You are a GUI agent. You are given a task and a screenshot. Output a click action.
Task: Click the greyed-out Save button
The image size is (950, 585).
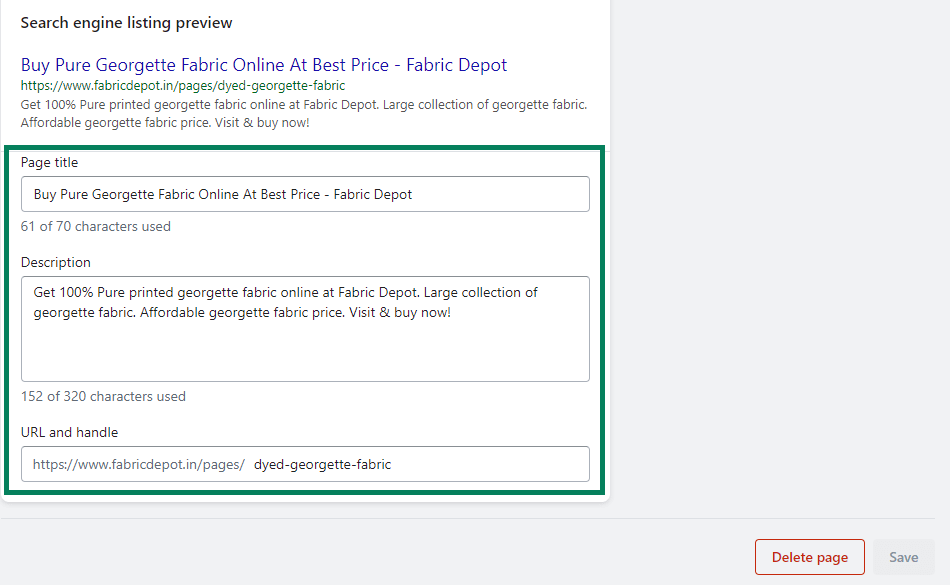(x=903, y=557)
